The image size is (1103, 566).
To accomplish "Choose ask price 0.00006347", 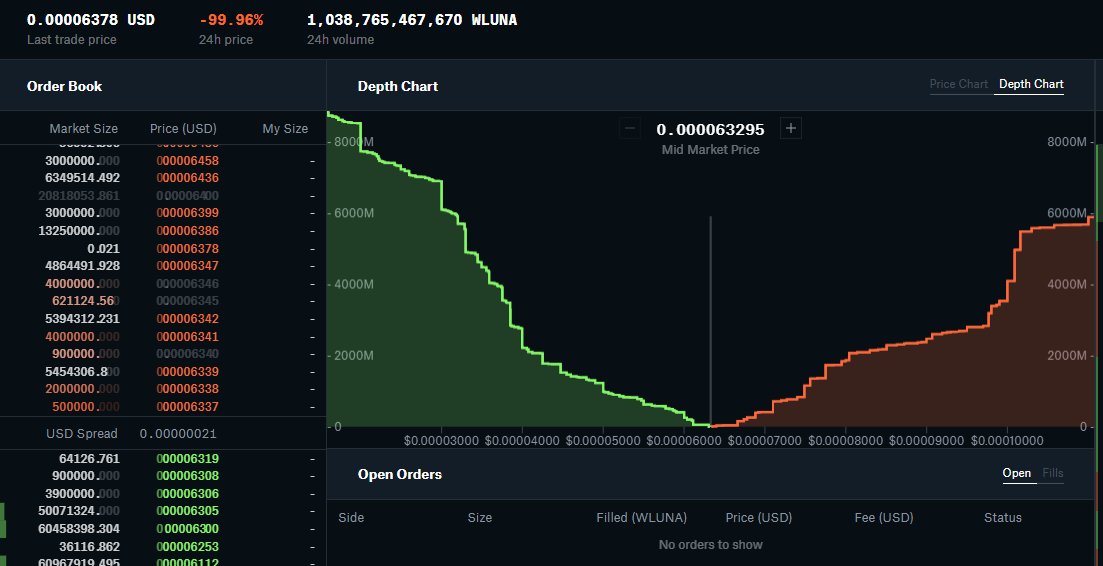I will (187, 266).
